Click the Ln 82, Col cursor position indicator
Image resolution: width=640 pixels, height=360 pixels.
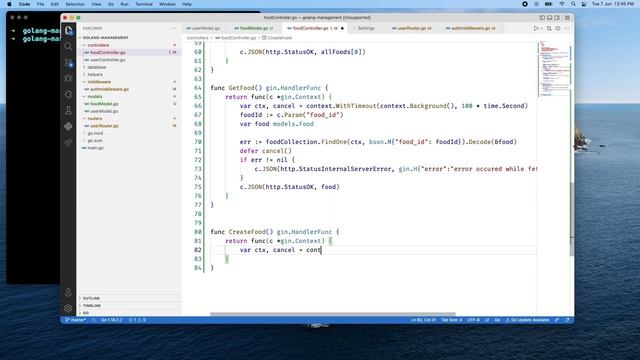[x=423, y=320]
